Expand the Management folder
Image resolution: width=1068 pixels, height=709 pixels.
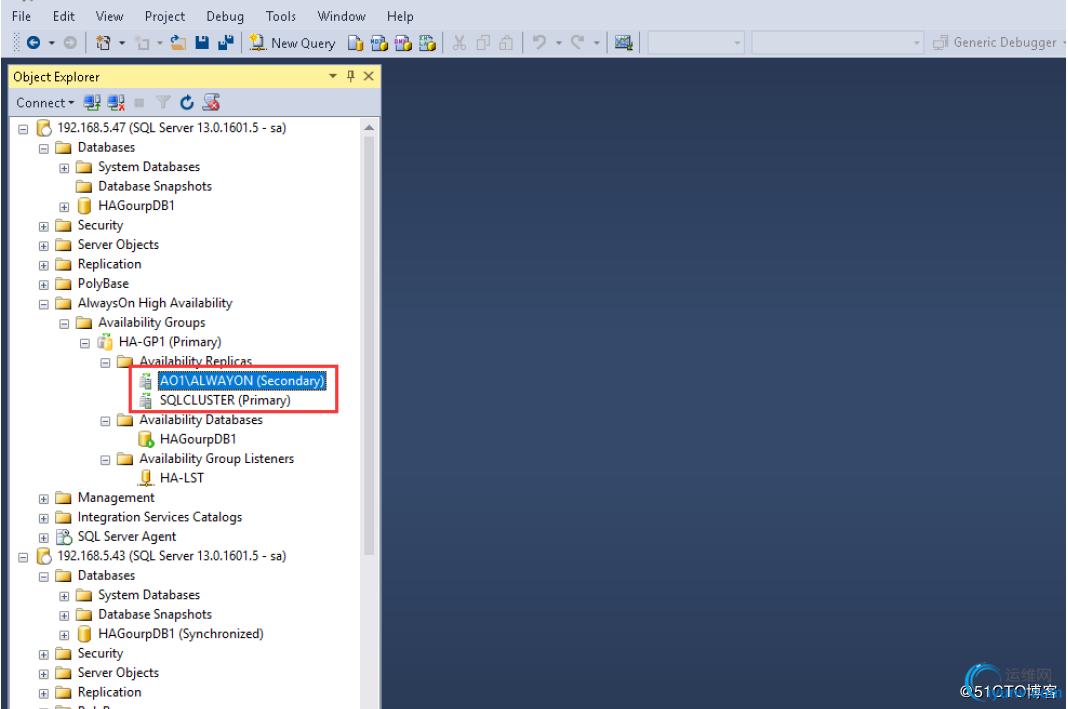pyautogui.click(x=44, y=499)
